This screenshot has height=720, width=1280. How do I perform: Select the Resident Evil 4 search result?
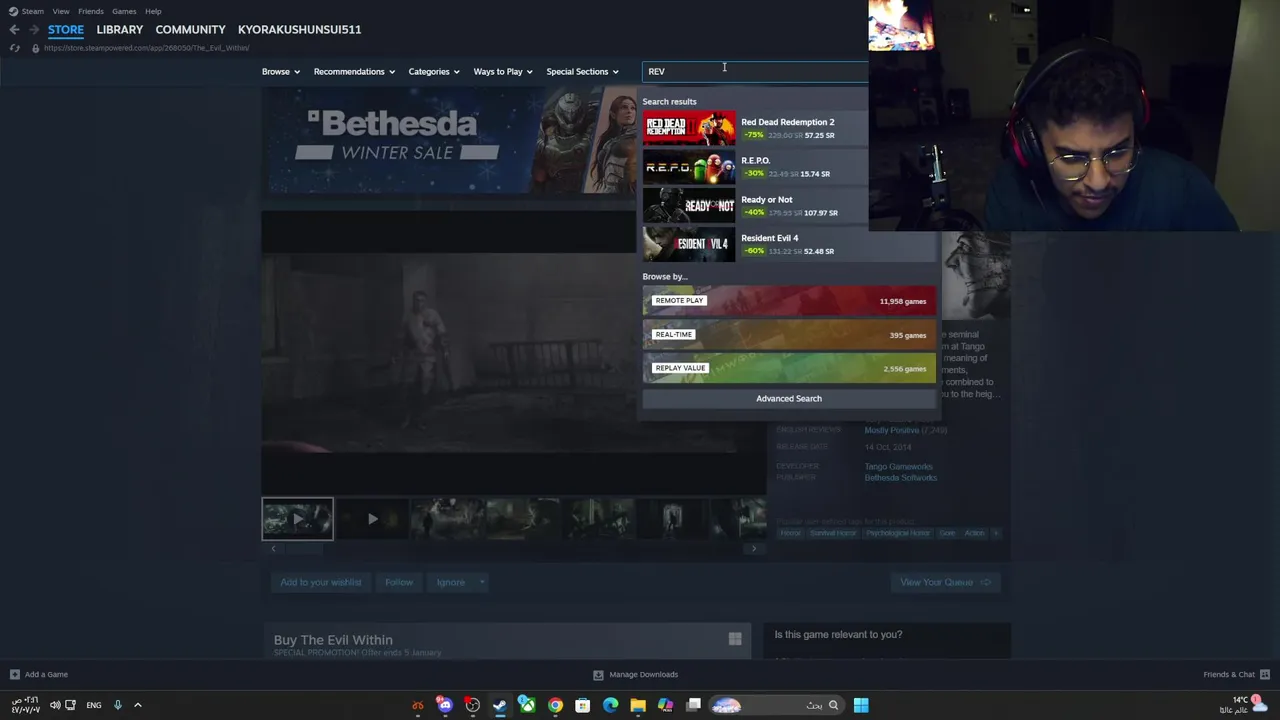pyautogui.click(x=789, y=244)
